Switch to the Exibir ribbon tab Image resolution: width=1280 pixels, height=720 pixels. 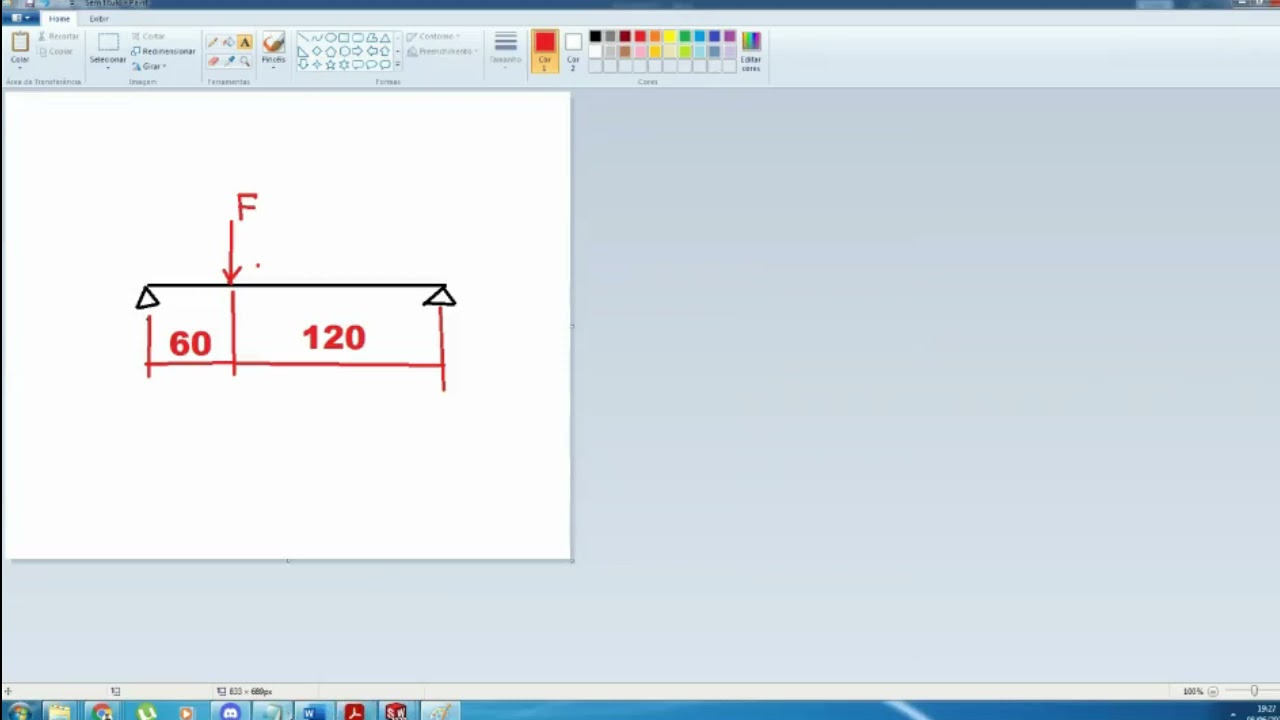pos(98,18)
